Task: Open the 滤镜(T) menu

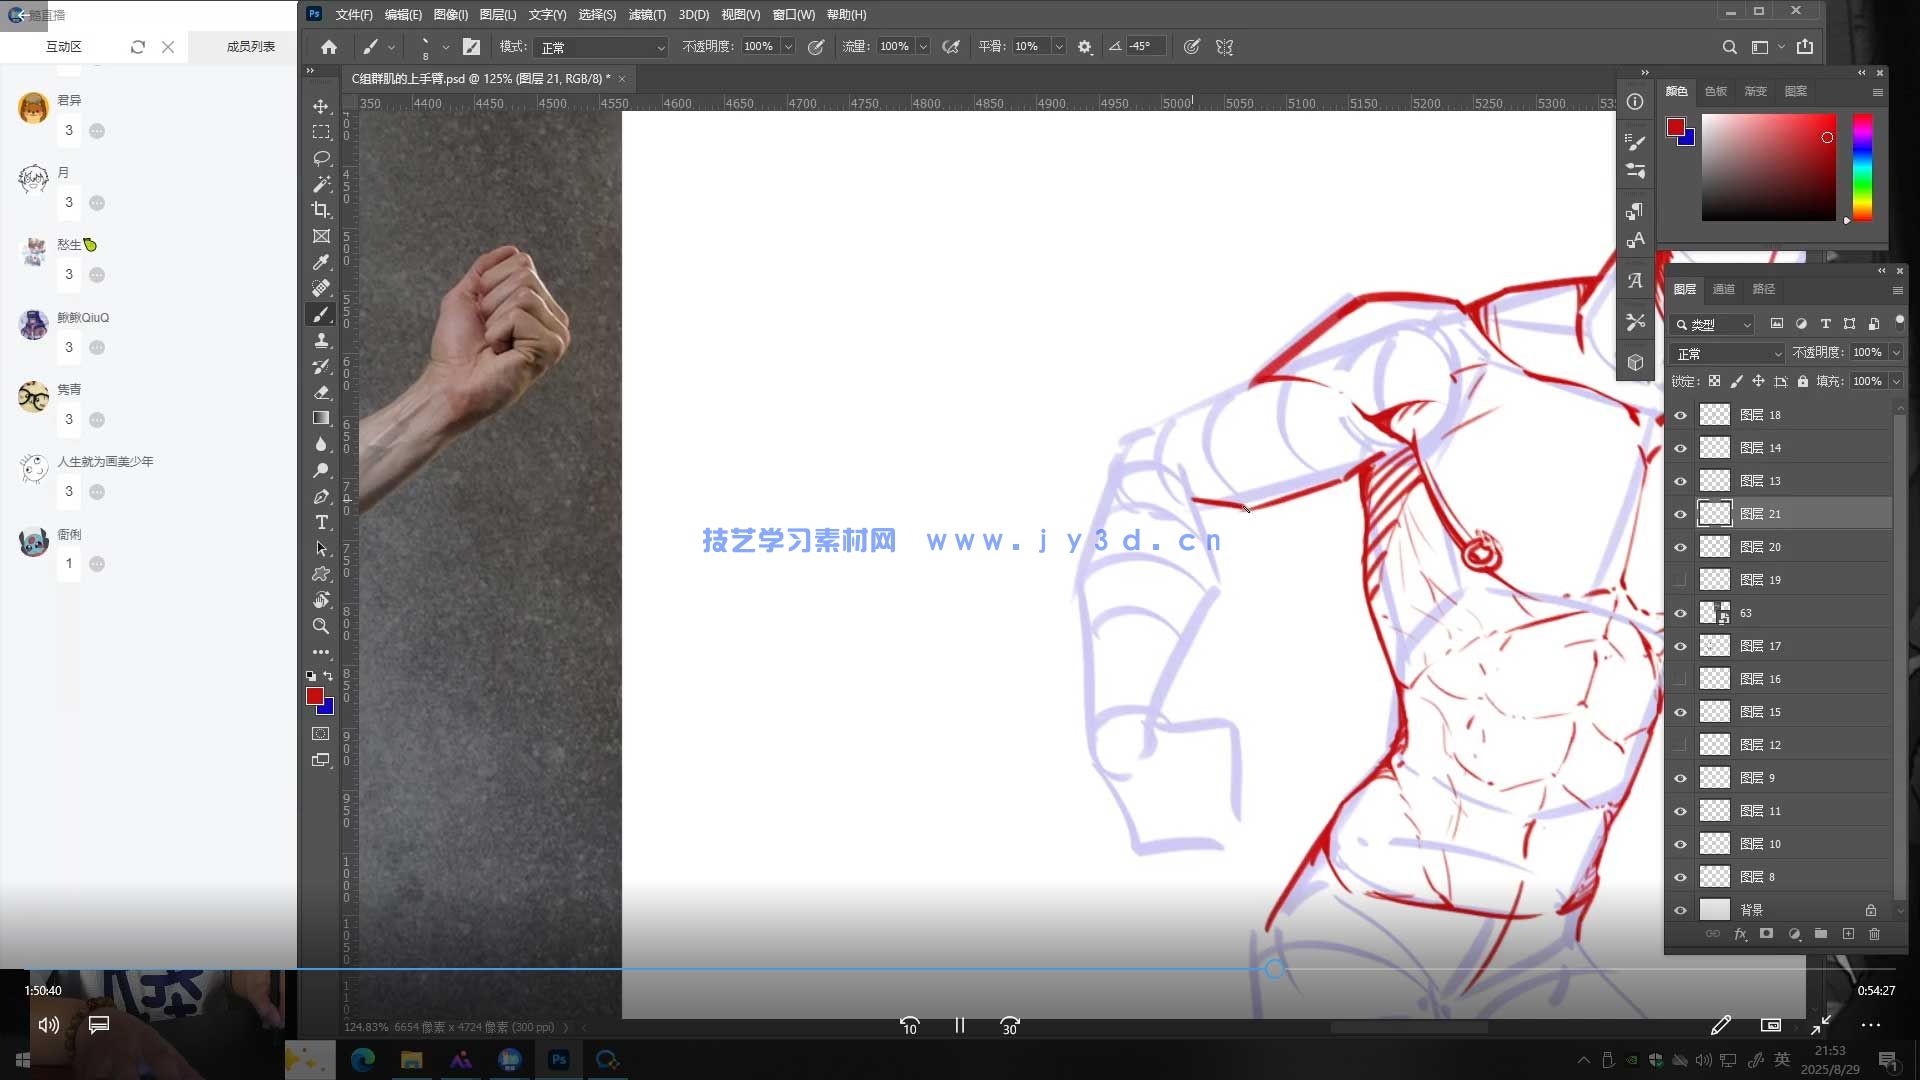Action: click(x=647, y=15)
